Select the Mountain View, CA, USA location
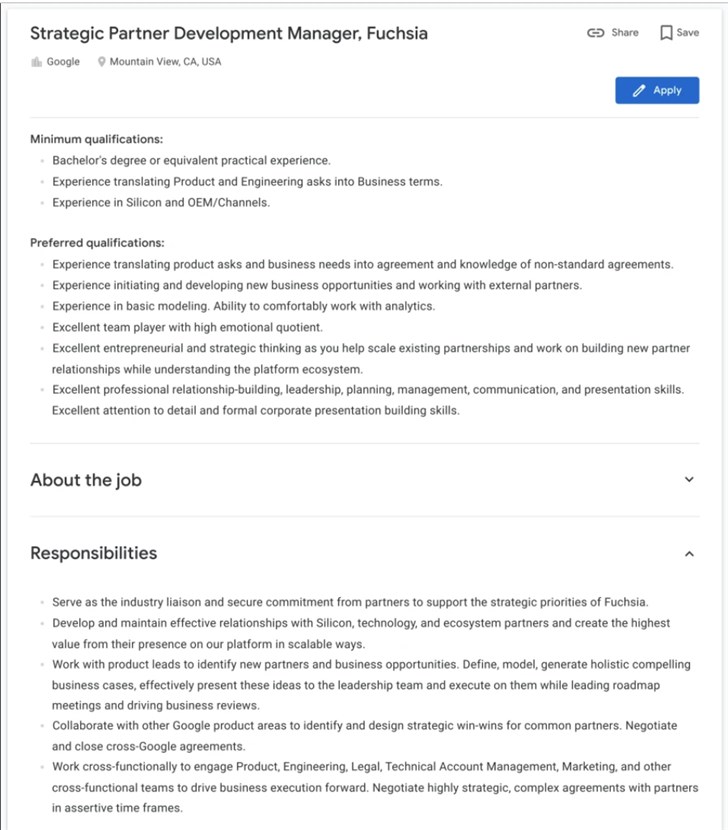This screenshot has height=830, width=728. 165,62
